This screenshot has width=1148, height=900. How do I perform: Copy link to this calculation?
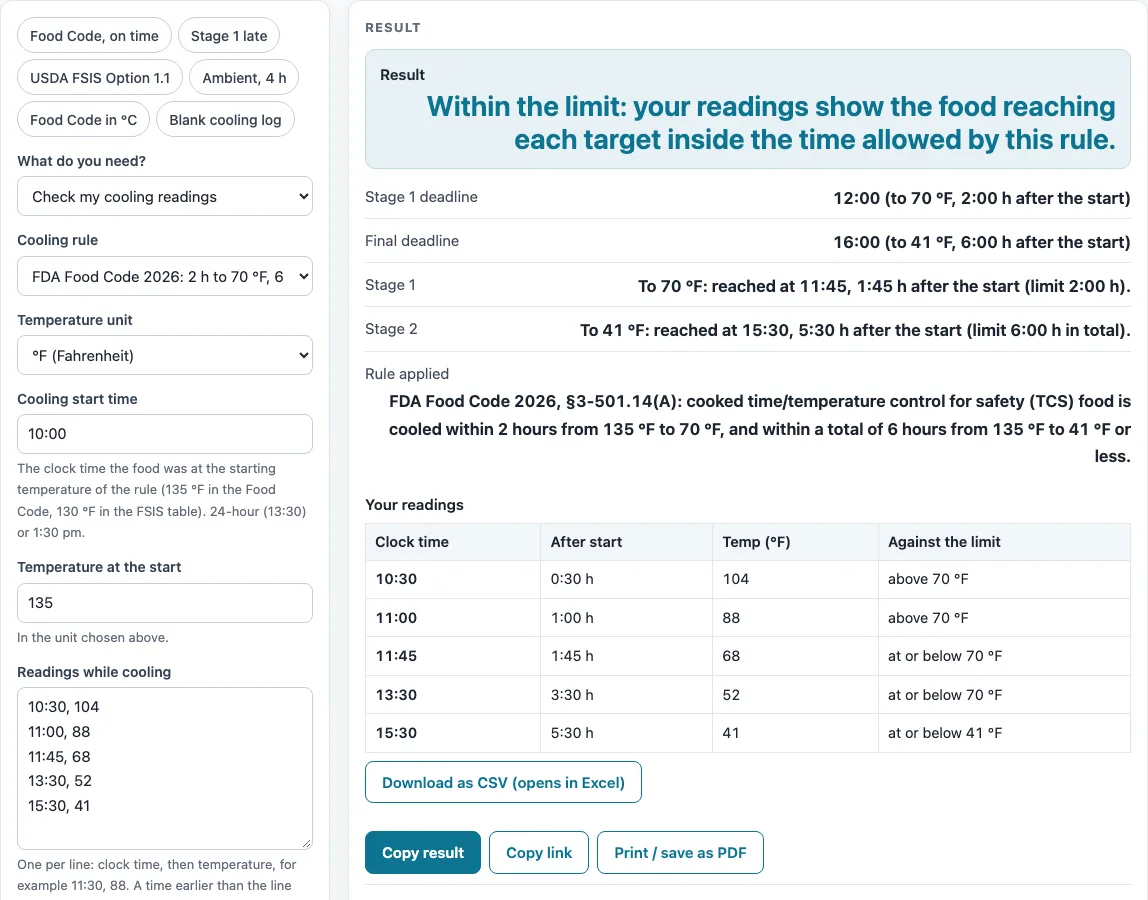[539, 852]
